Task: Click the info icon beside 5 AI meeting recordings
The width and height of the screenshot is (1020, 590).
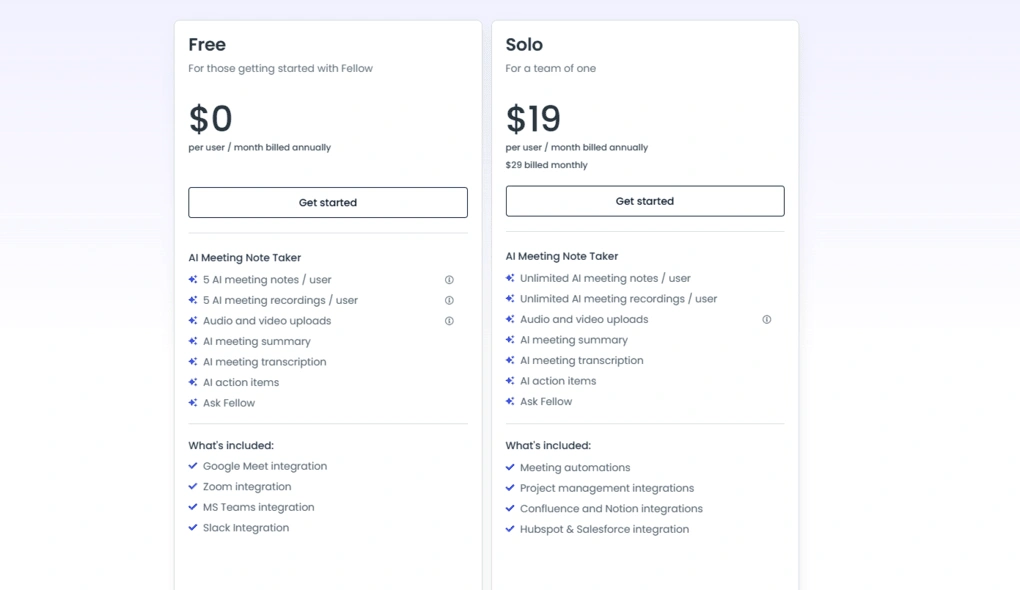Action: point(449,300)
